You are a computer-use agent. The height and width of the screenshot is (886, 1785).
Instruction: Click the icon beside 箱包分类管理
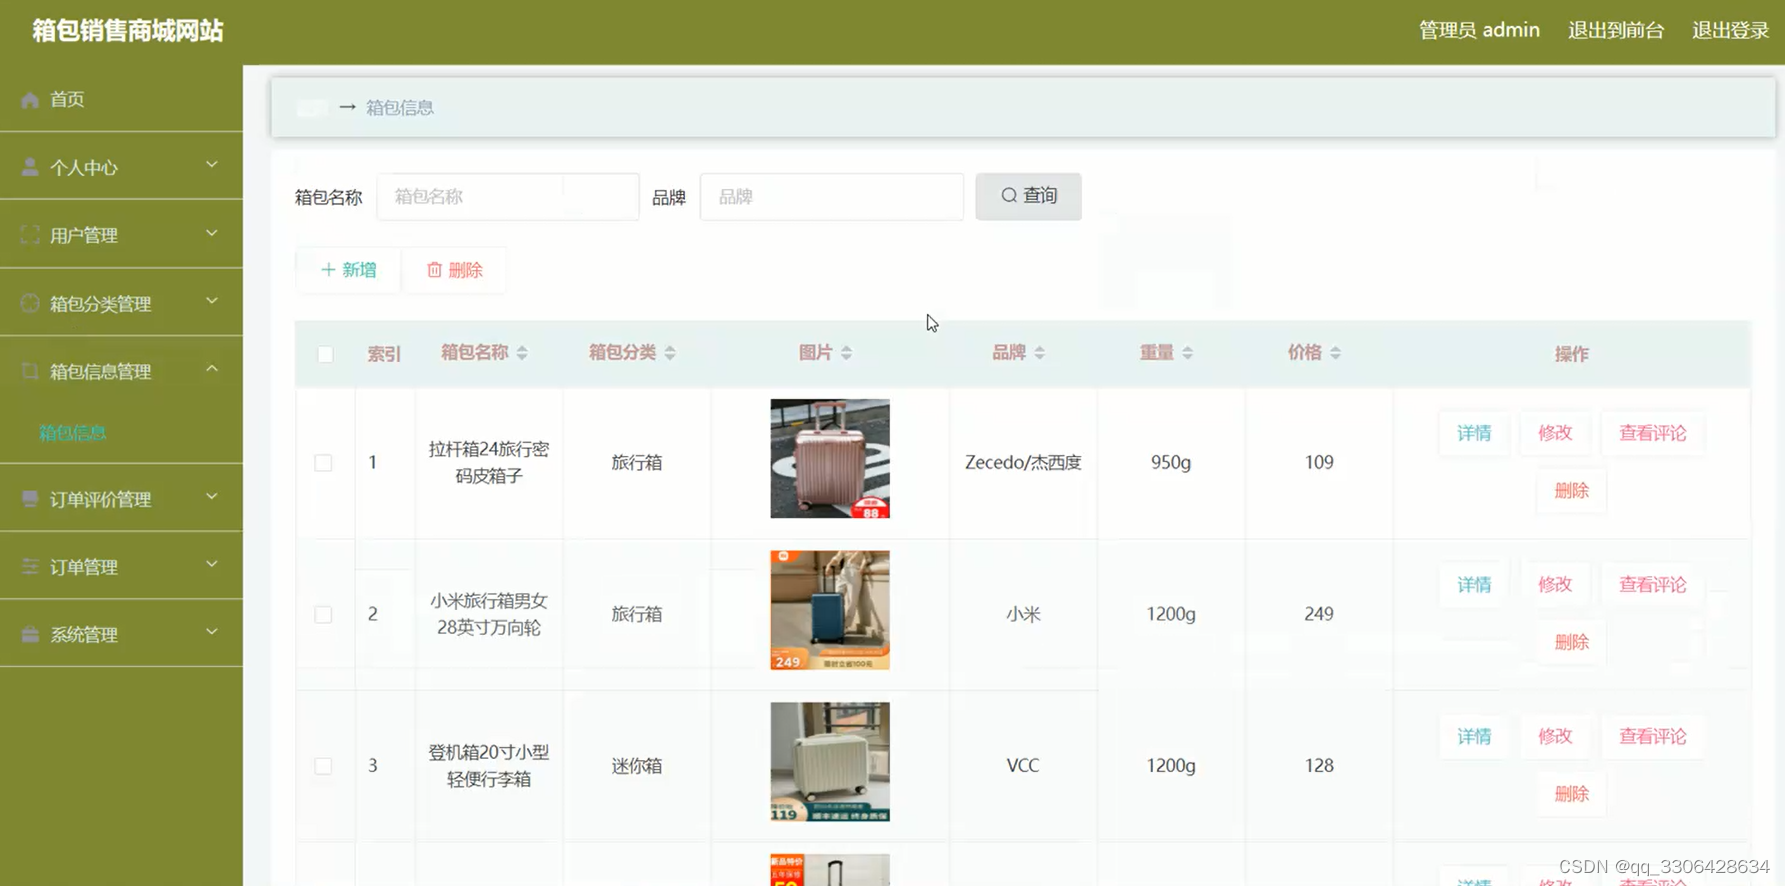pyautogui.click(x=30, y=303)
